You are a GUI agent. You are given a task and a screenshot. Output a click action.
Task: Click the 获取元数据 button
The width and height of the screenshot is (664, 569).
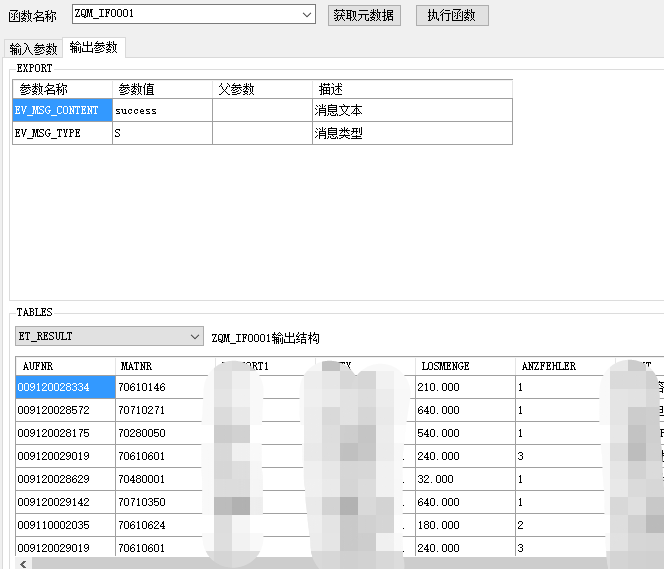pos(364,16)
